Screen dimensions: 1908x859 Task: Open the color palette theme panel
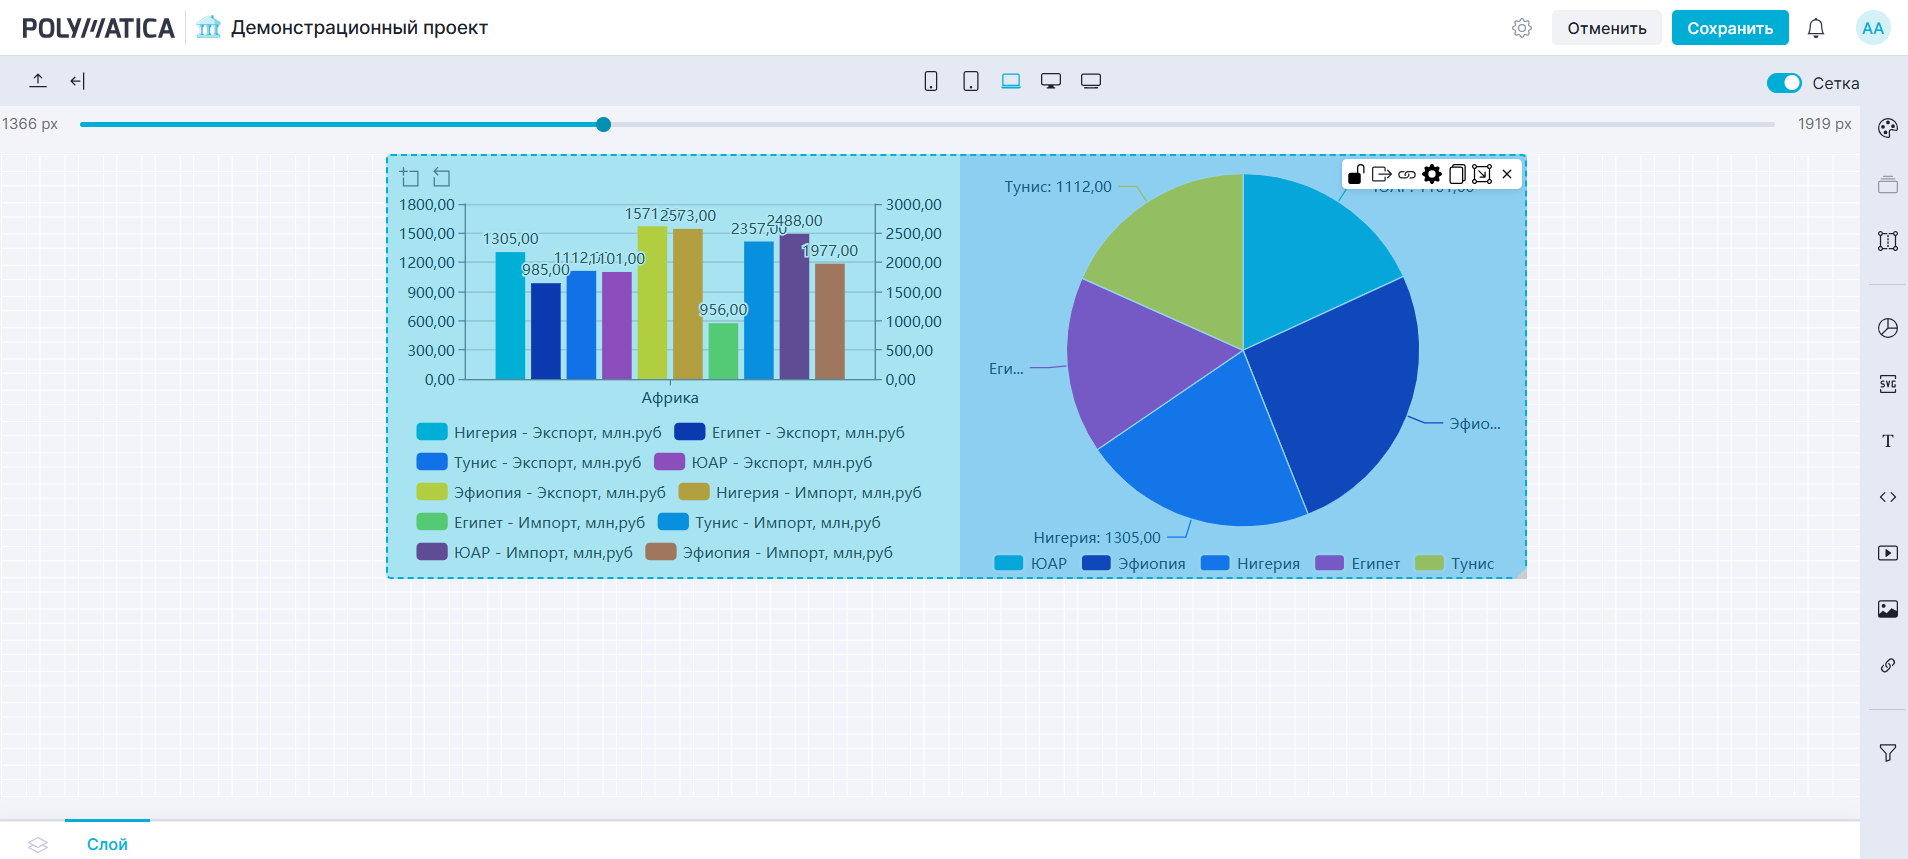pyautogui.click(x=1887, y=128)
